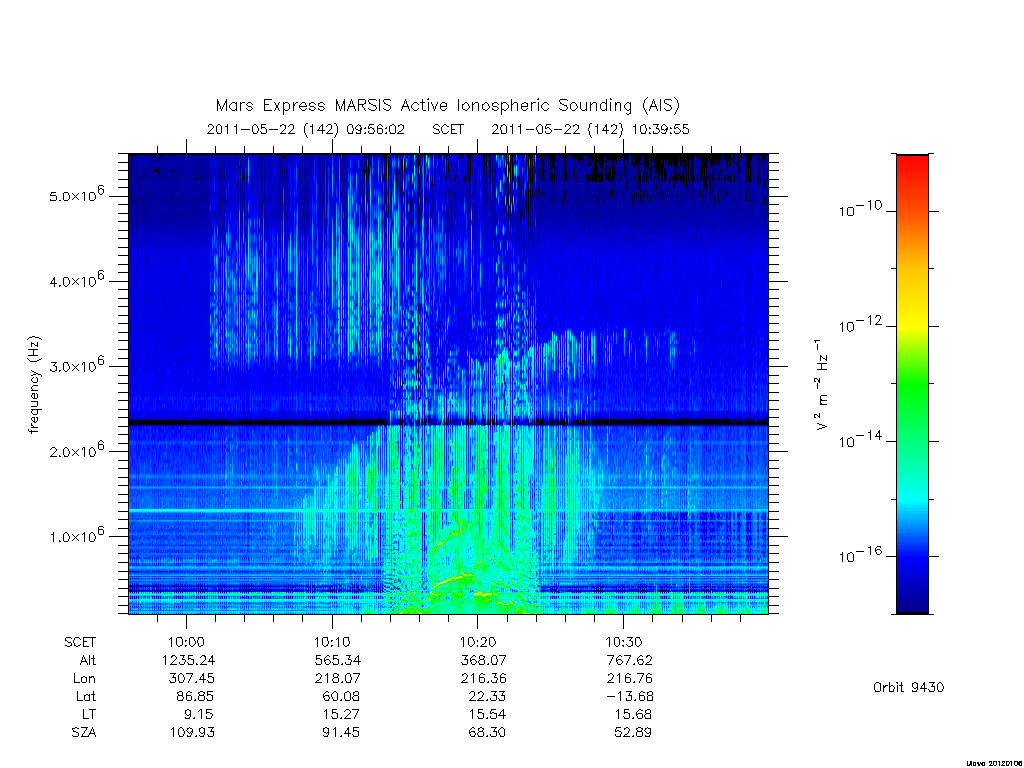Click the 1.0×10^6 frequency tick label
1024x768 pixels.
coord(77,535)
